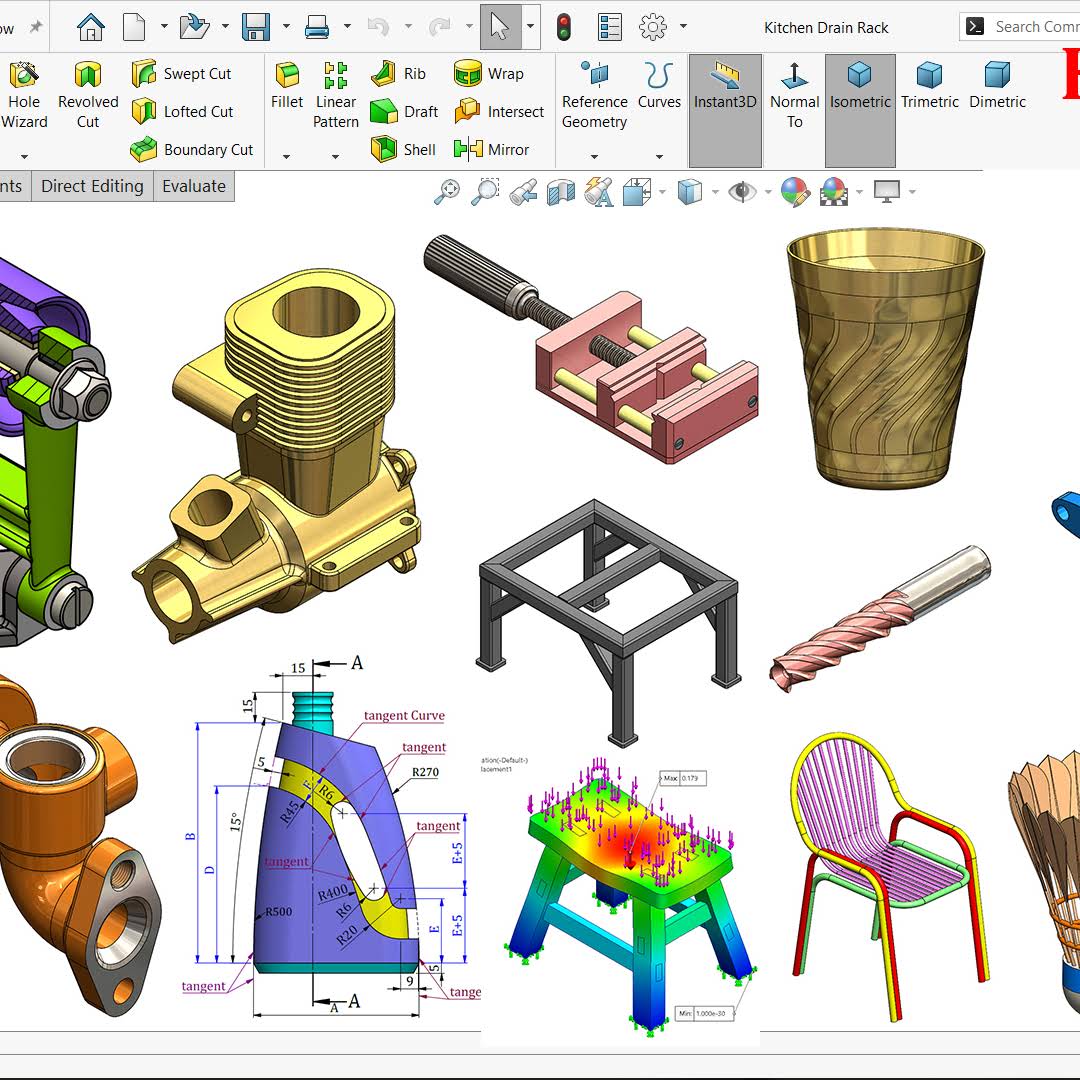Choose the Linear Pattern tool
The image size is (1080, 1080).
point(335,95)
